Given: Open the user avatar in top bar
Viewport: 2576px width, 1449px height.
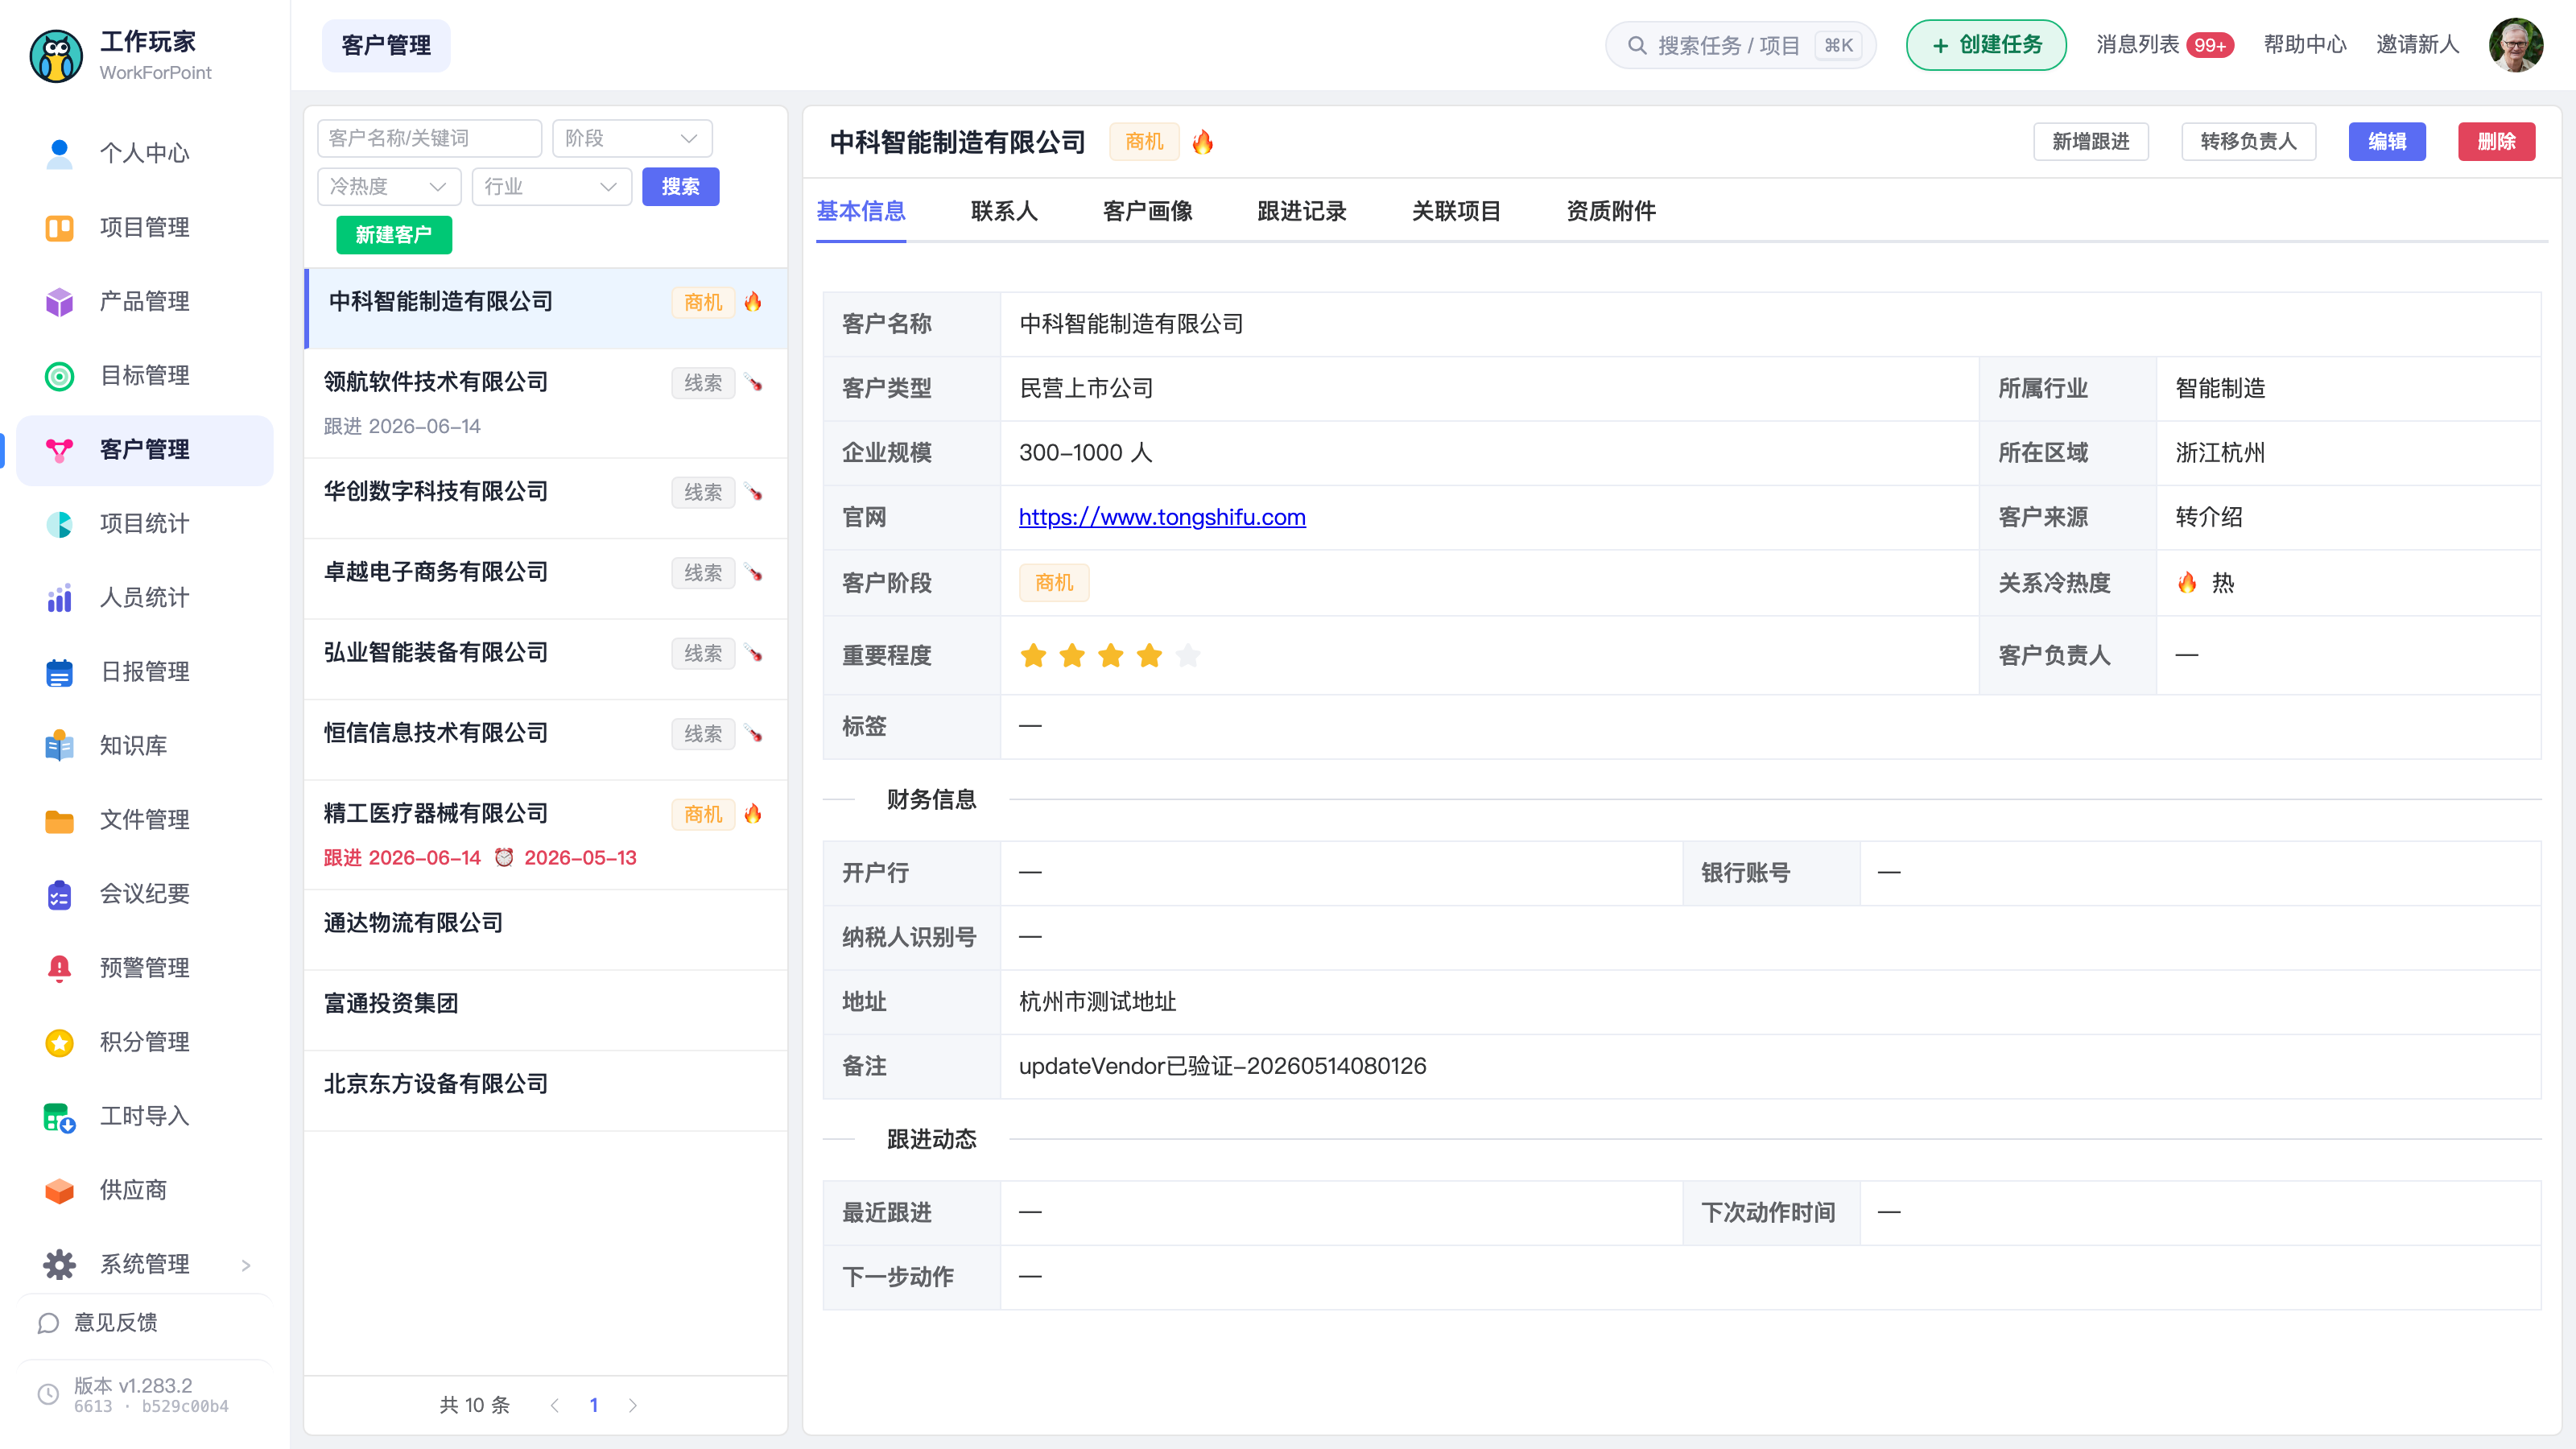Looking at the screenshot, I should pyautogui.click(x=2516, y=45).
